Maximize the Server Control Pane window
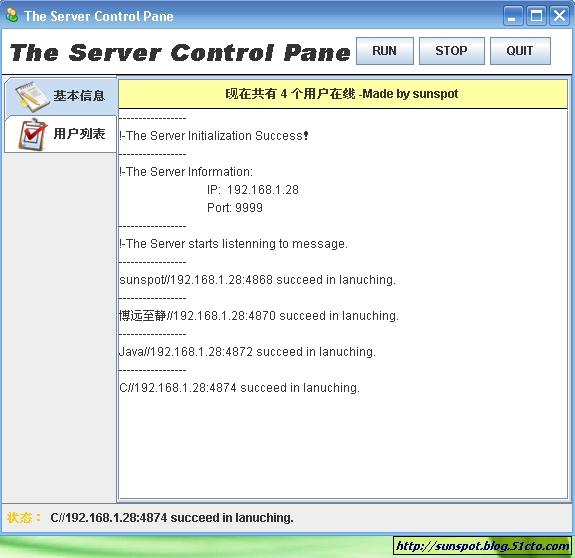This screenshot has width=575, height=558. coord(536,16)
